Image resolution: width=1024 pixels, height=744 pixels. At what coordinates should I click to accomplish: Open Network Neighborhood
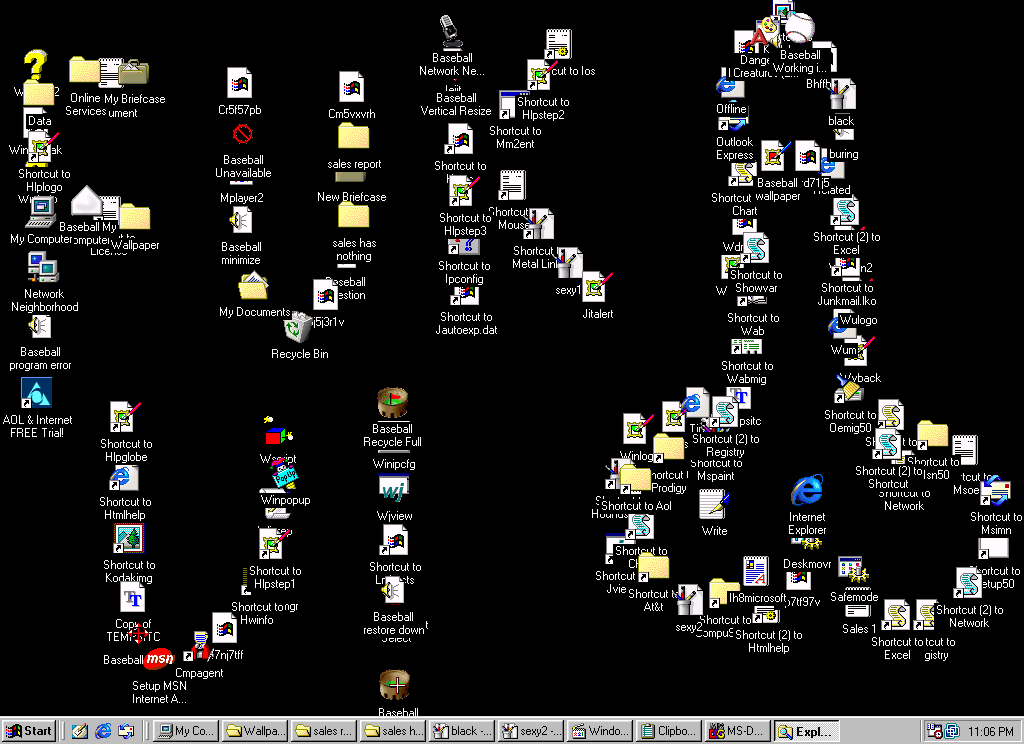pyautogui.click(x=41, y=268)
